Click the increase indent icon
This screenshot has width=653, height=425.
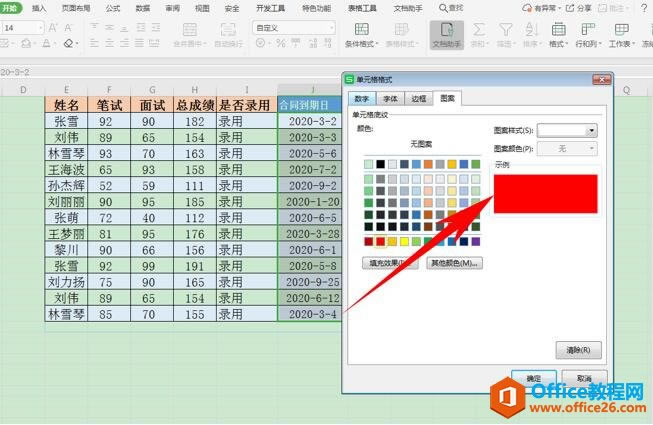[156, 27]
